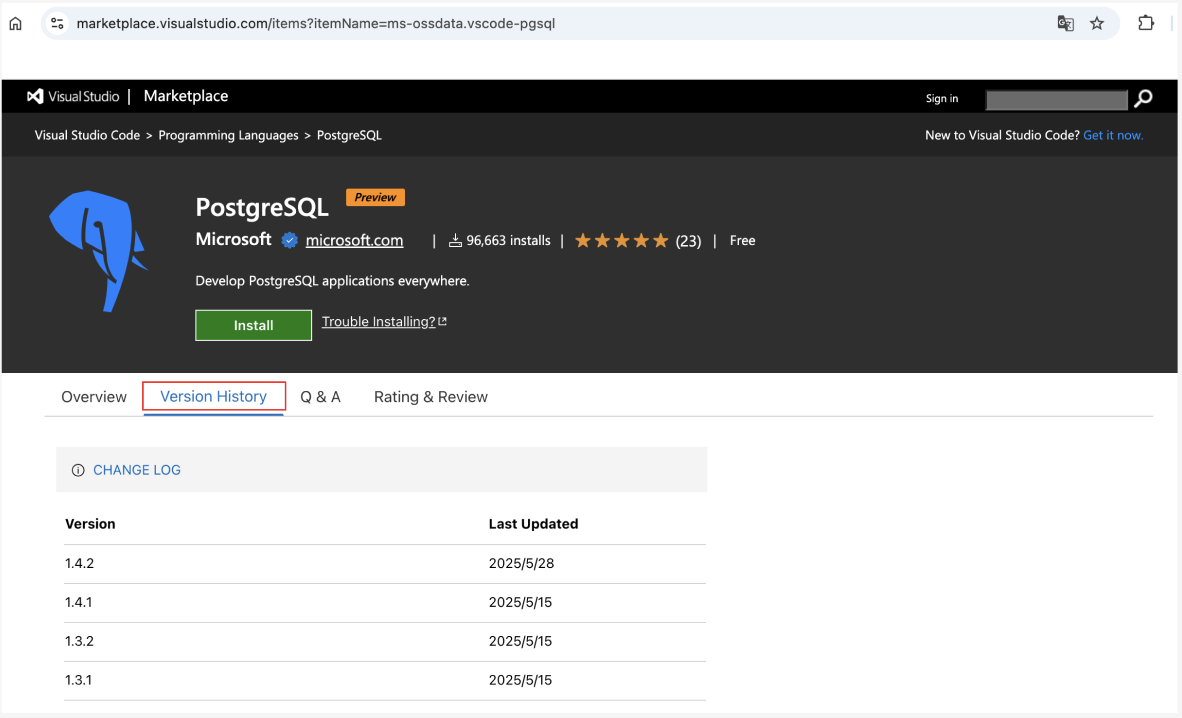Select version 1.3.2 cell

79,641
